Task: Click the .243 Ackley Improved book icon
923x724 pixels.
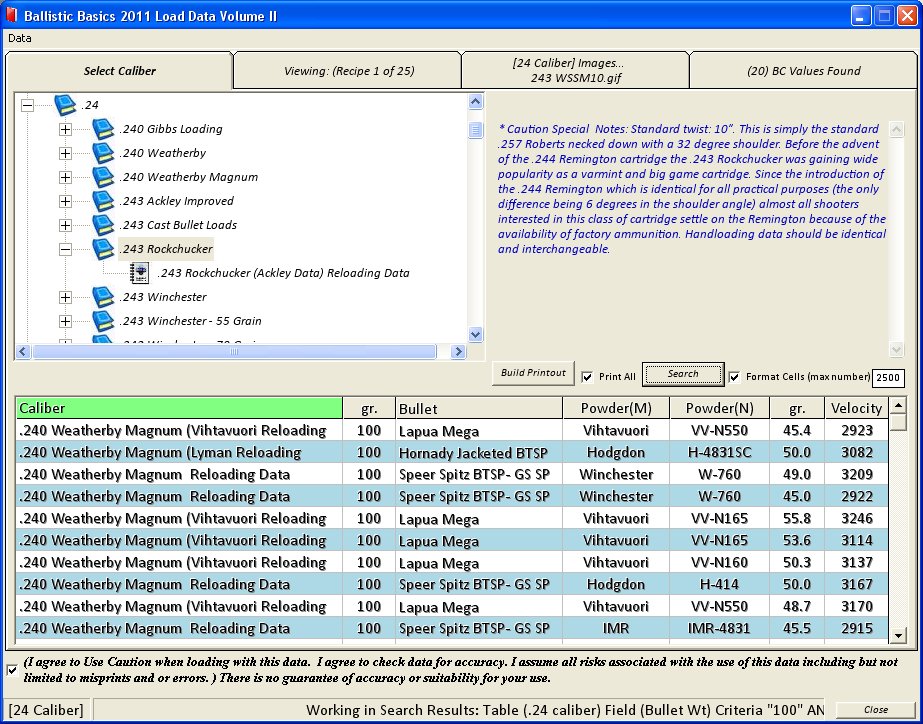Action: [x=104, y=201]
